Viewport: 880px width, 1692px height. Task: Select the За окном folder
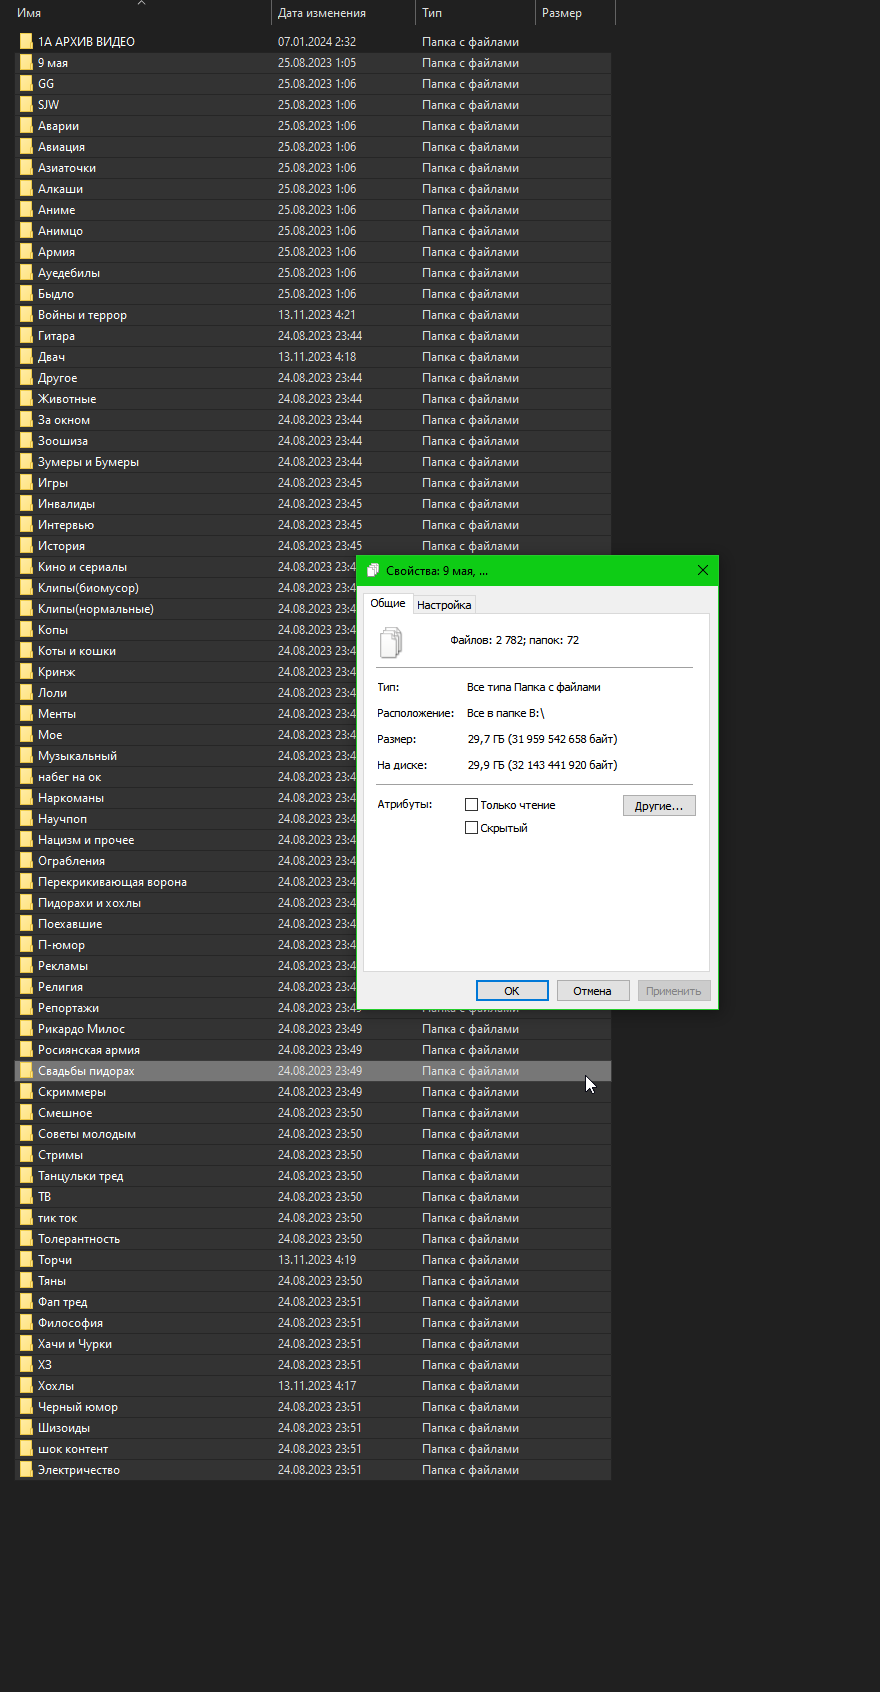point(64,420)
